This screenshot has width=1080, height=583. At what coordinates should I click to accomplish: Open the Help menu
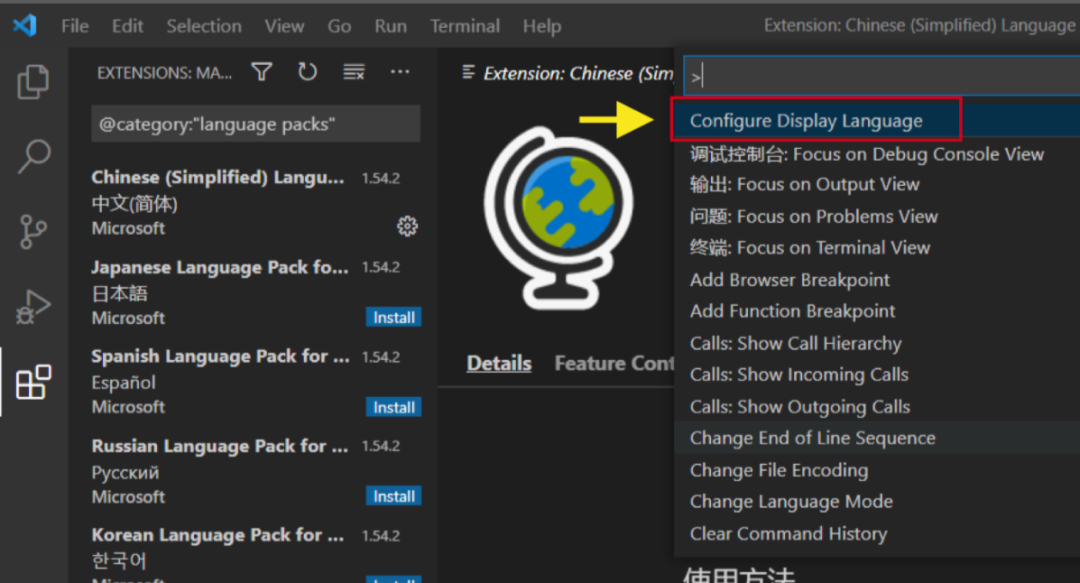pos(542,26)
